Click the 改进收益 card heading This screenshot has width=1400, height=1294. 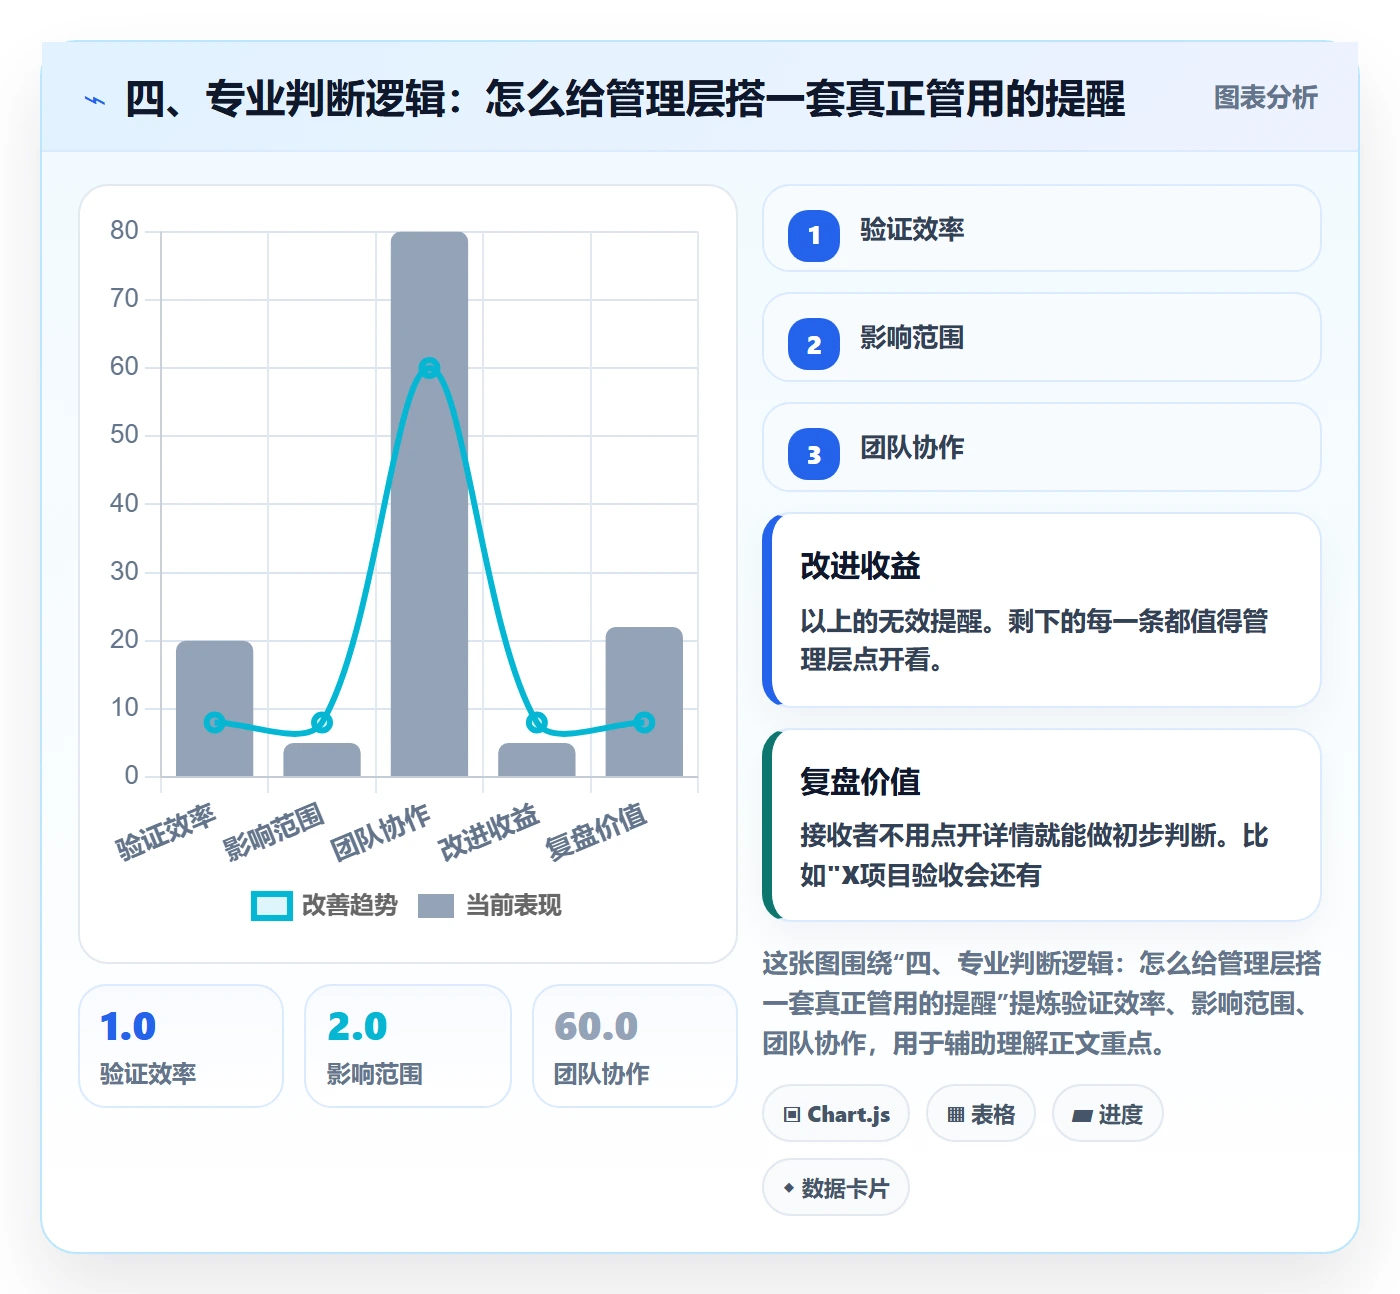[860, 566]
